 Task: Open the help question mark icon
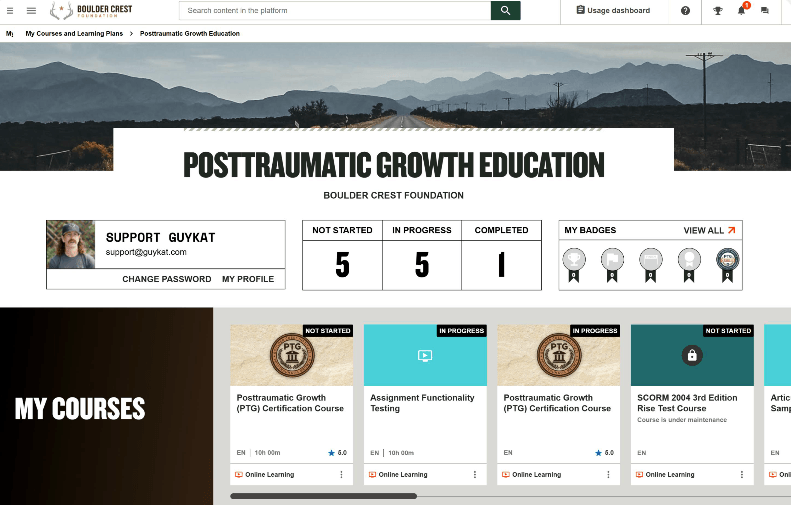[685, 11]
